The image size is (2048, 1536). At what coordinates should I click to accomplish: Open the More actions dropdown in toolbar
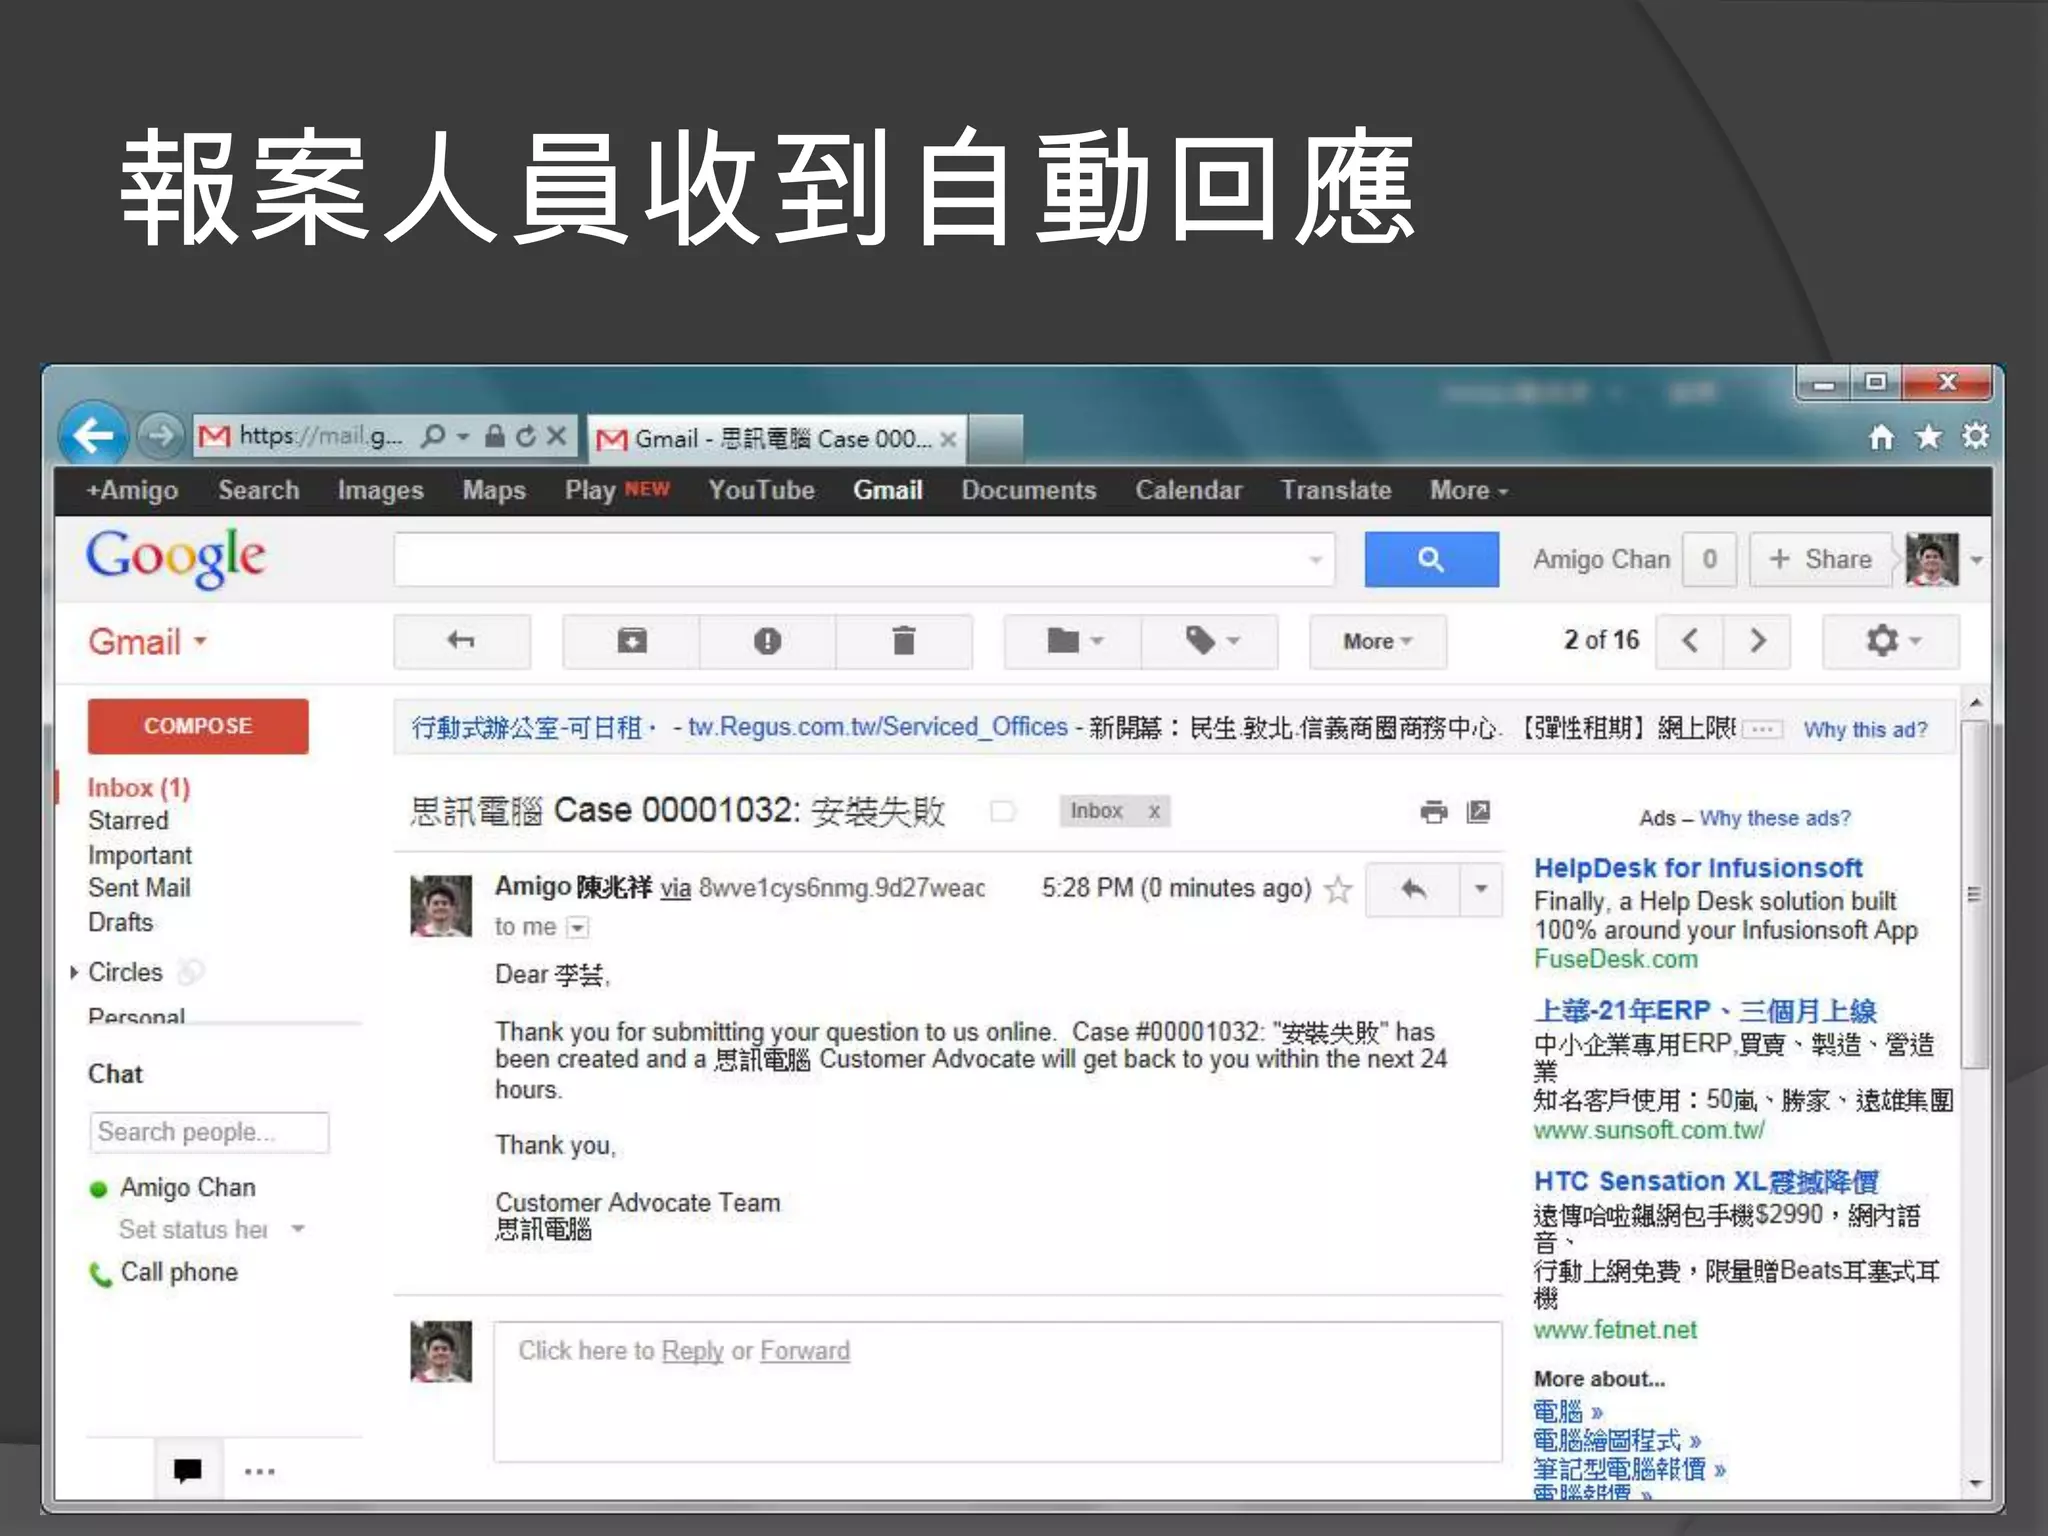click(x=1377, y=641)
